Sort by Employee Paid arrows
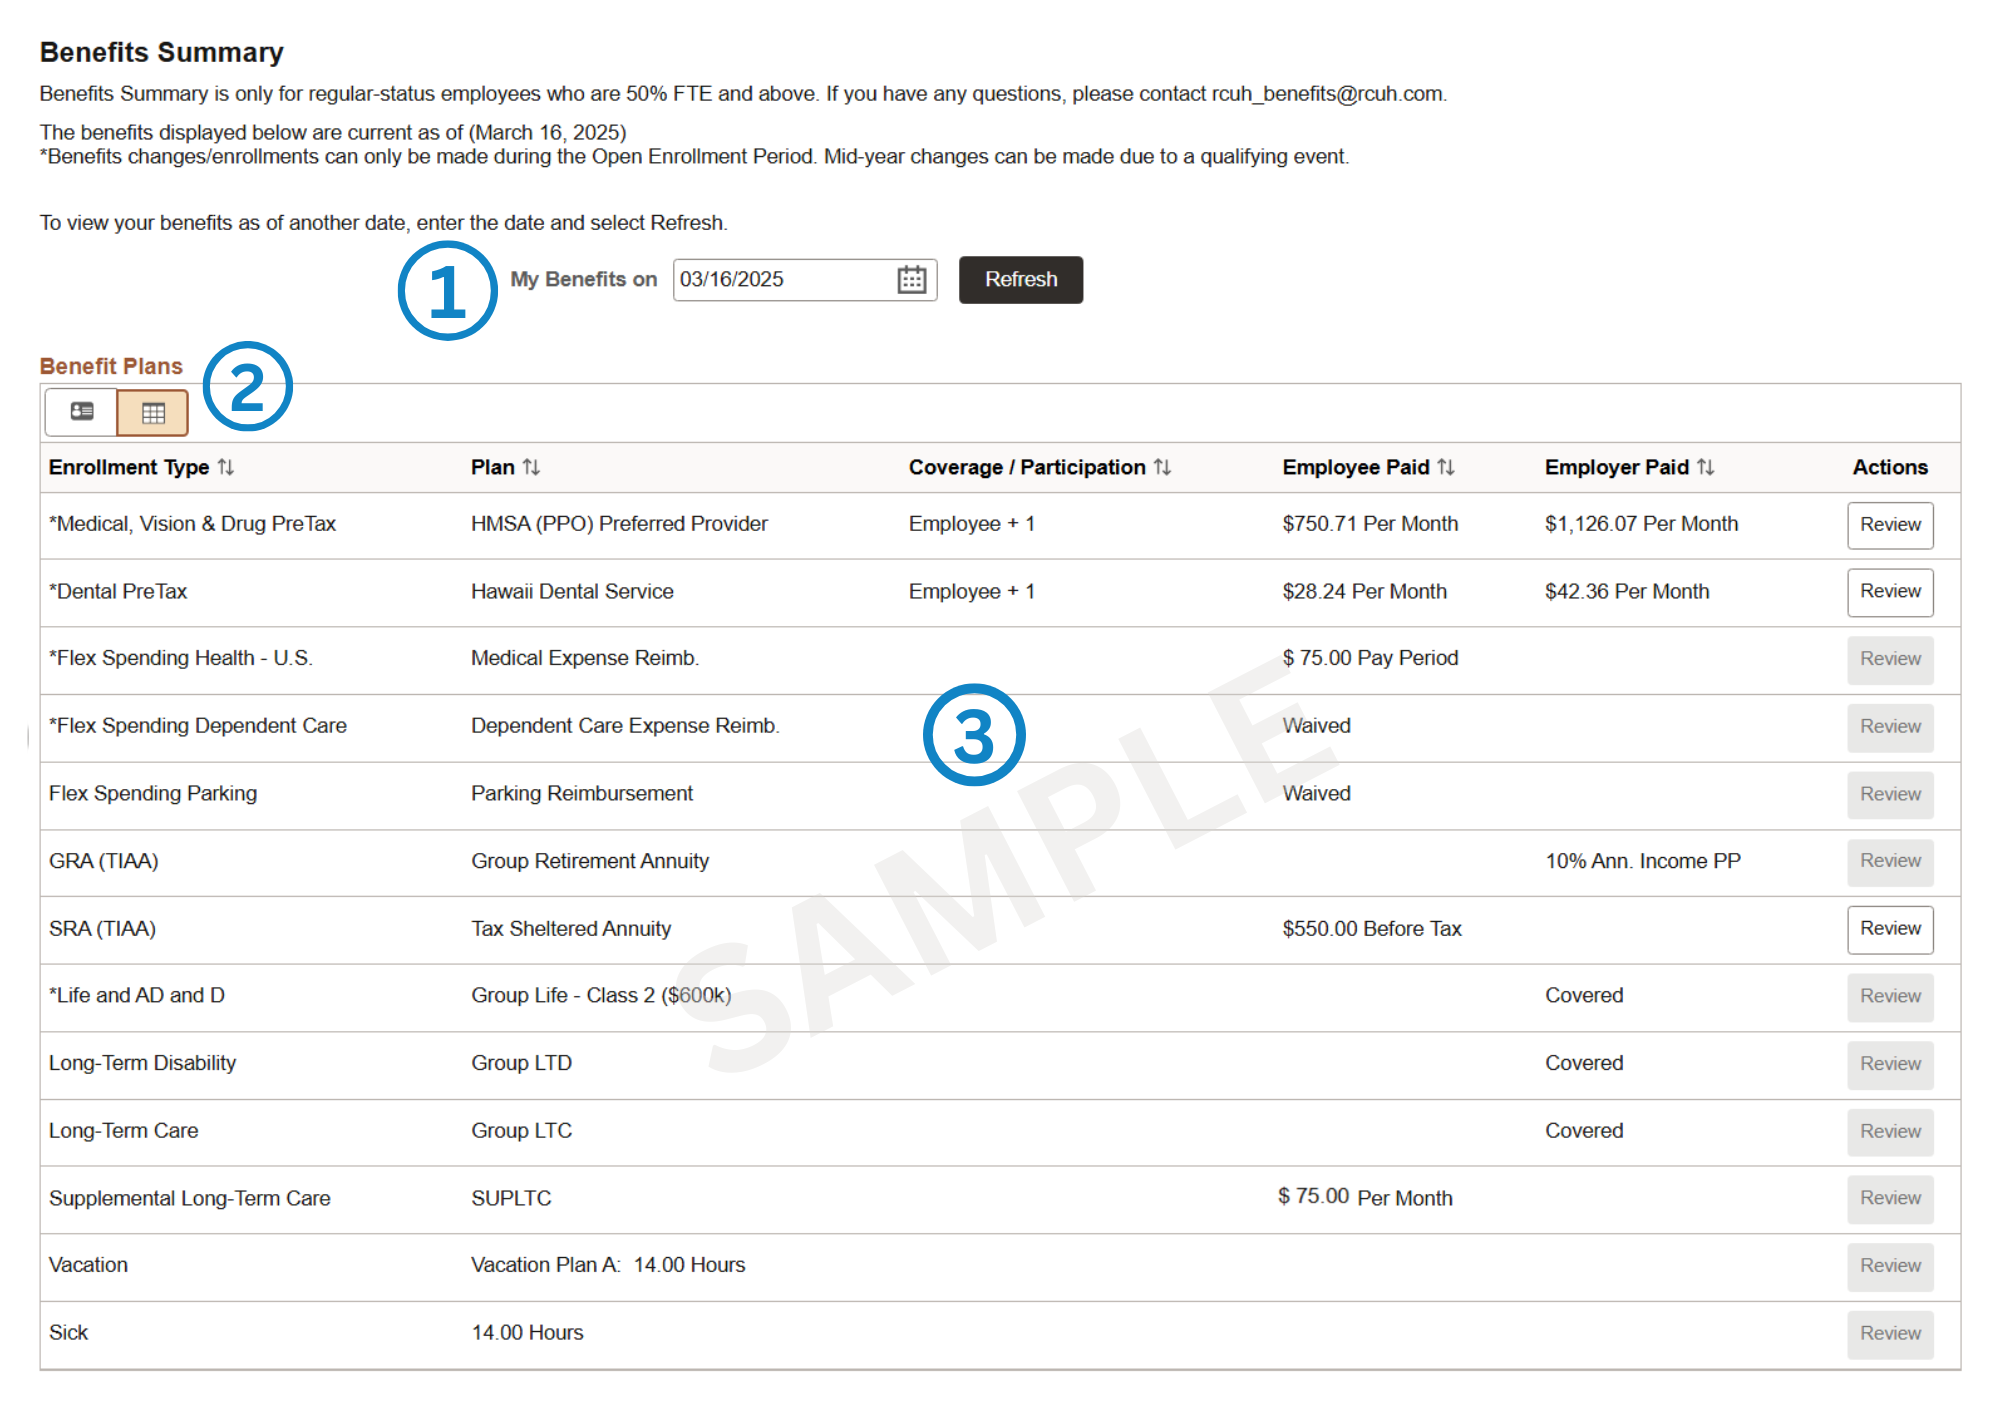The height and width of the screenshot is (1412, 2000). click(1446, 467)
